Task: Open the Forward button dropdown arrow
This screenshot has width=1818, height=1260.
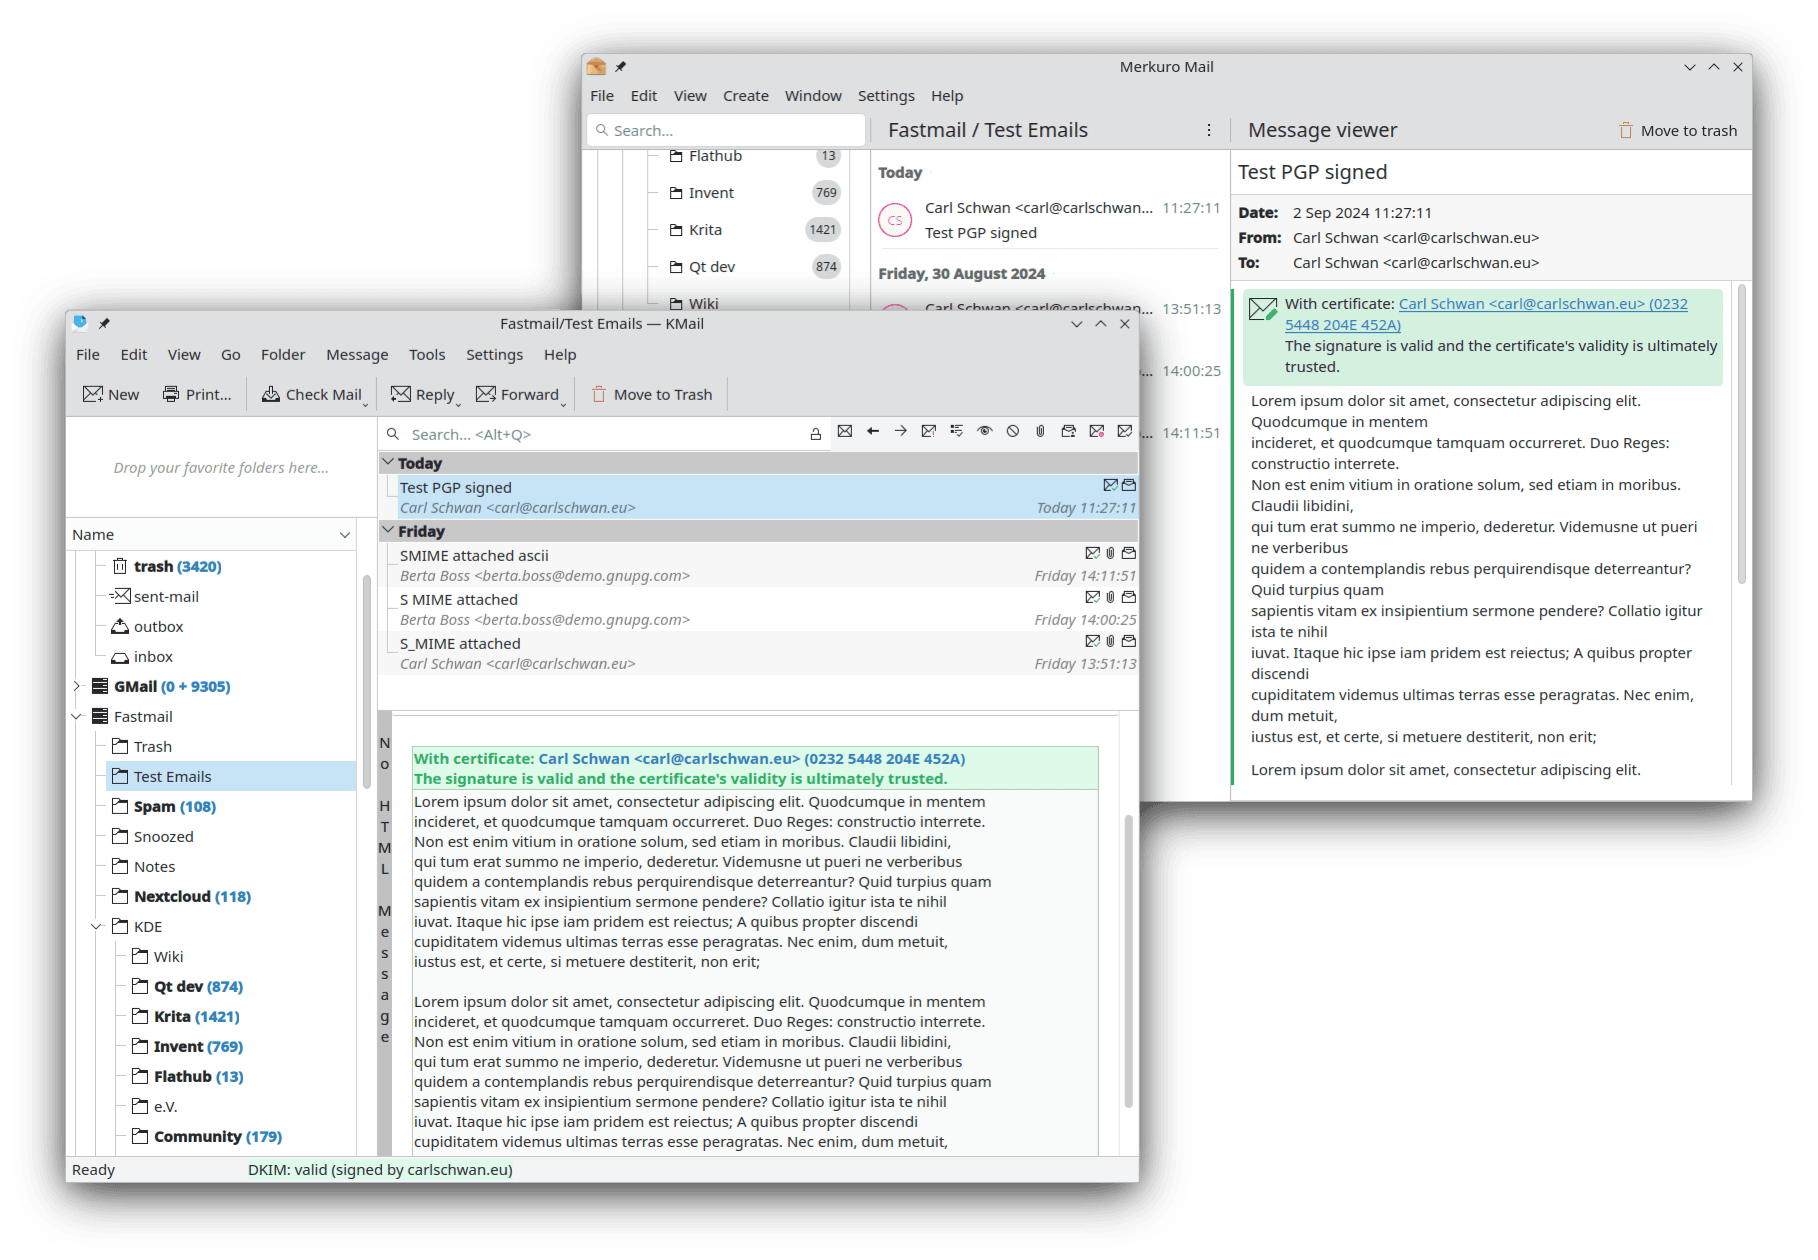Action: click(x=564, y=403)
